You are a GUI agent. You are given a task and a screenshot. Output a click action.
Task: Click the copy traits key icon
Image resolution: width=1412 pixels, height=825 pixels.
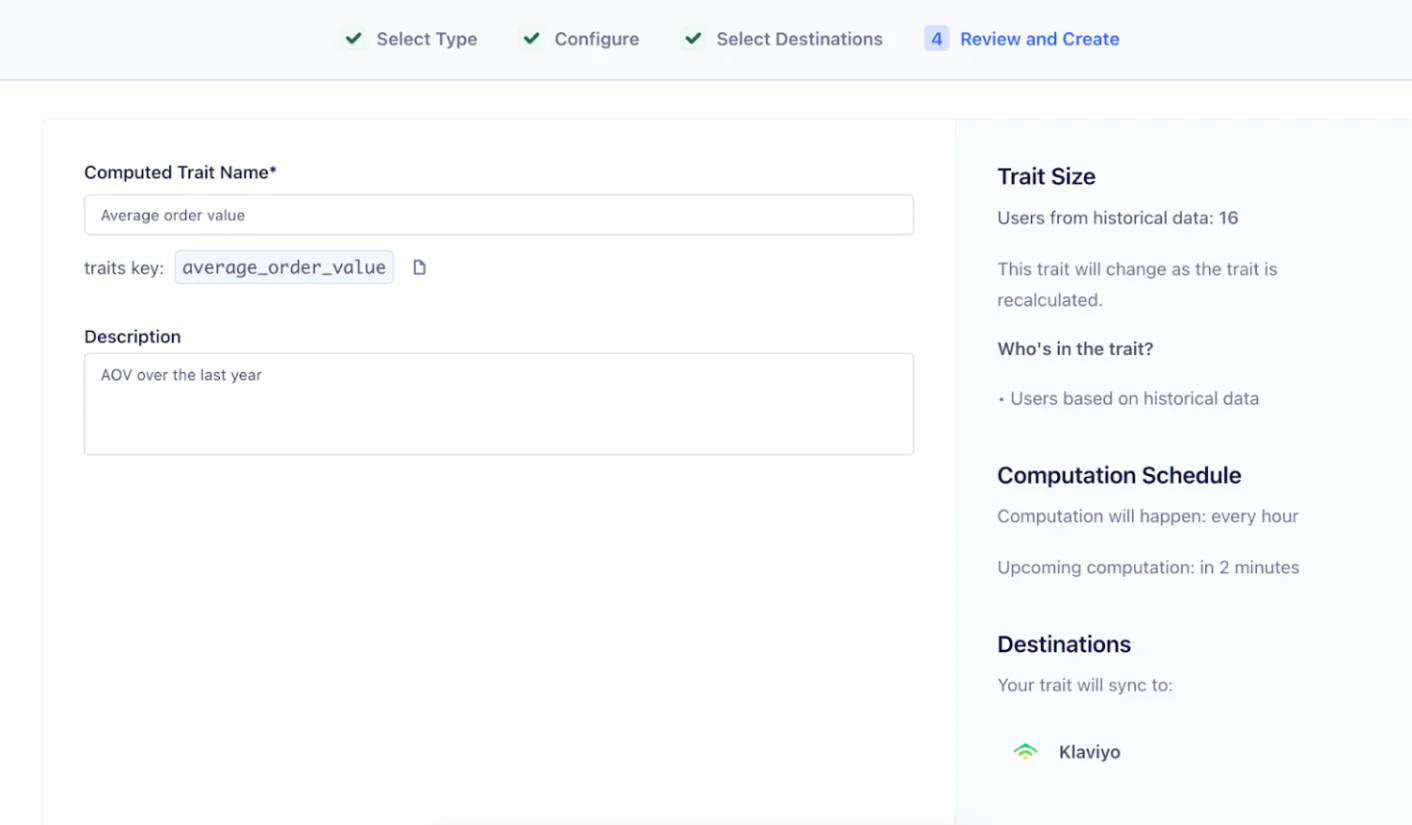coord(419,267)
